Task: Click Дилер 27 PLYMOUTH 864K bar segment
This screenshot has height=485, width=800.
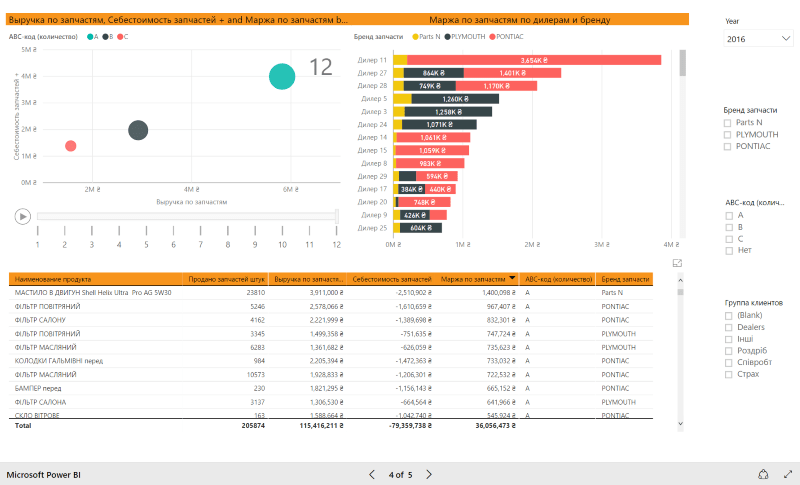Action: tap(434, 73)
